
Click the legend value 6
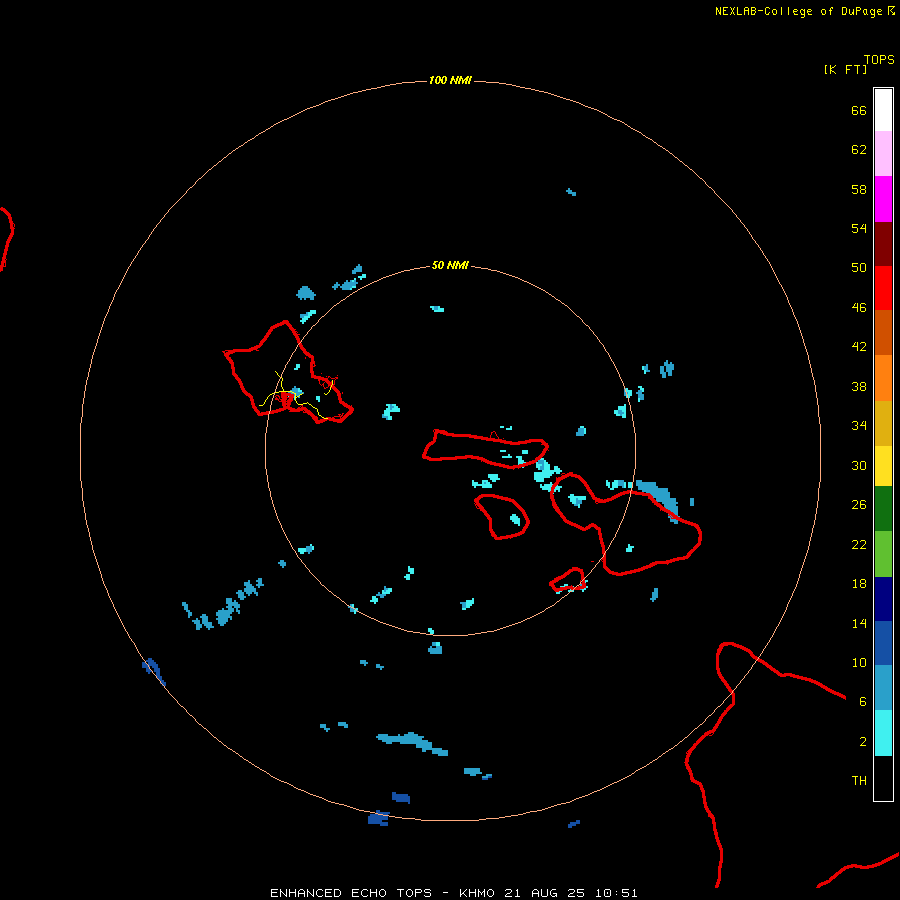863,701
